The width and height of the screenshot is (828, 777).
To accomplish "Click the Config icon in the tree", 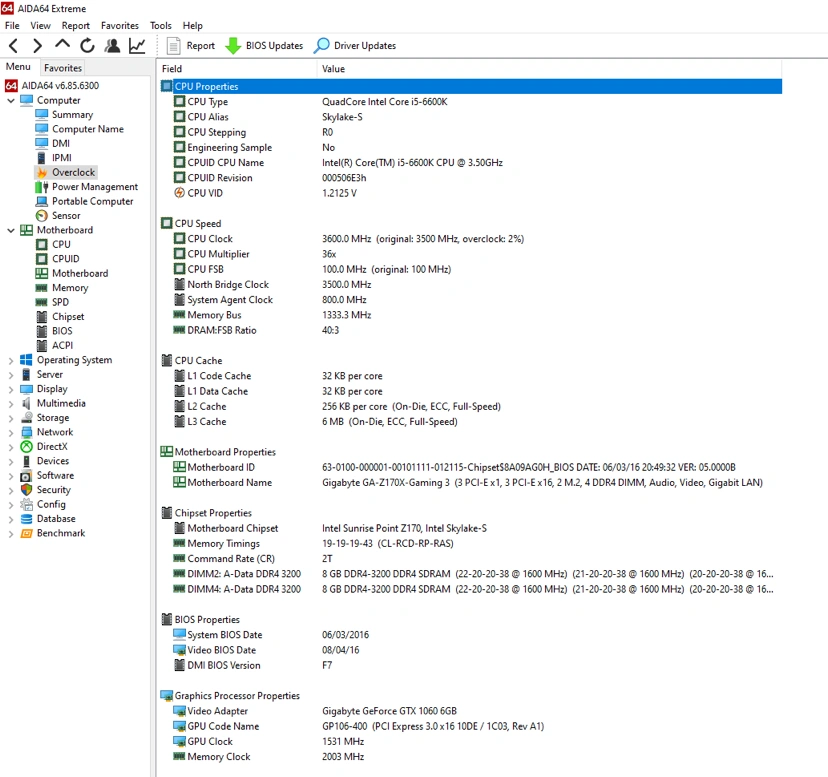I will (x=26, y=504).
